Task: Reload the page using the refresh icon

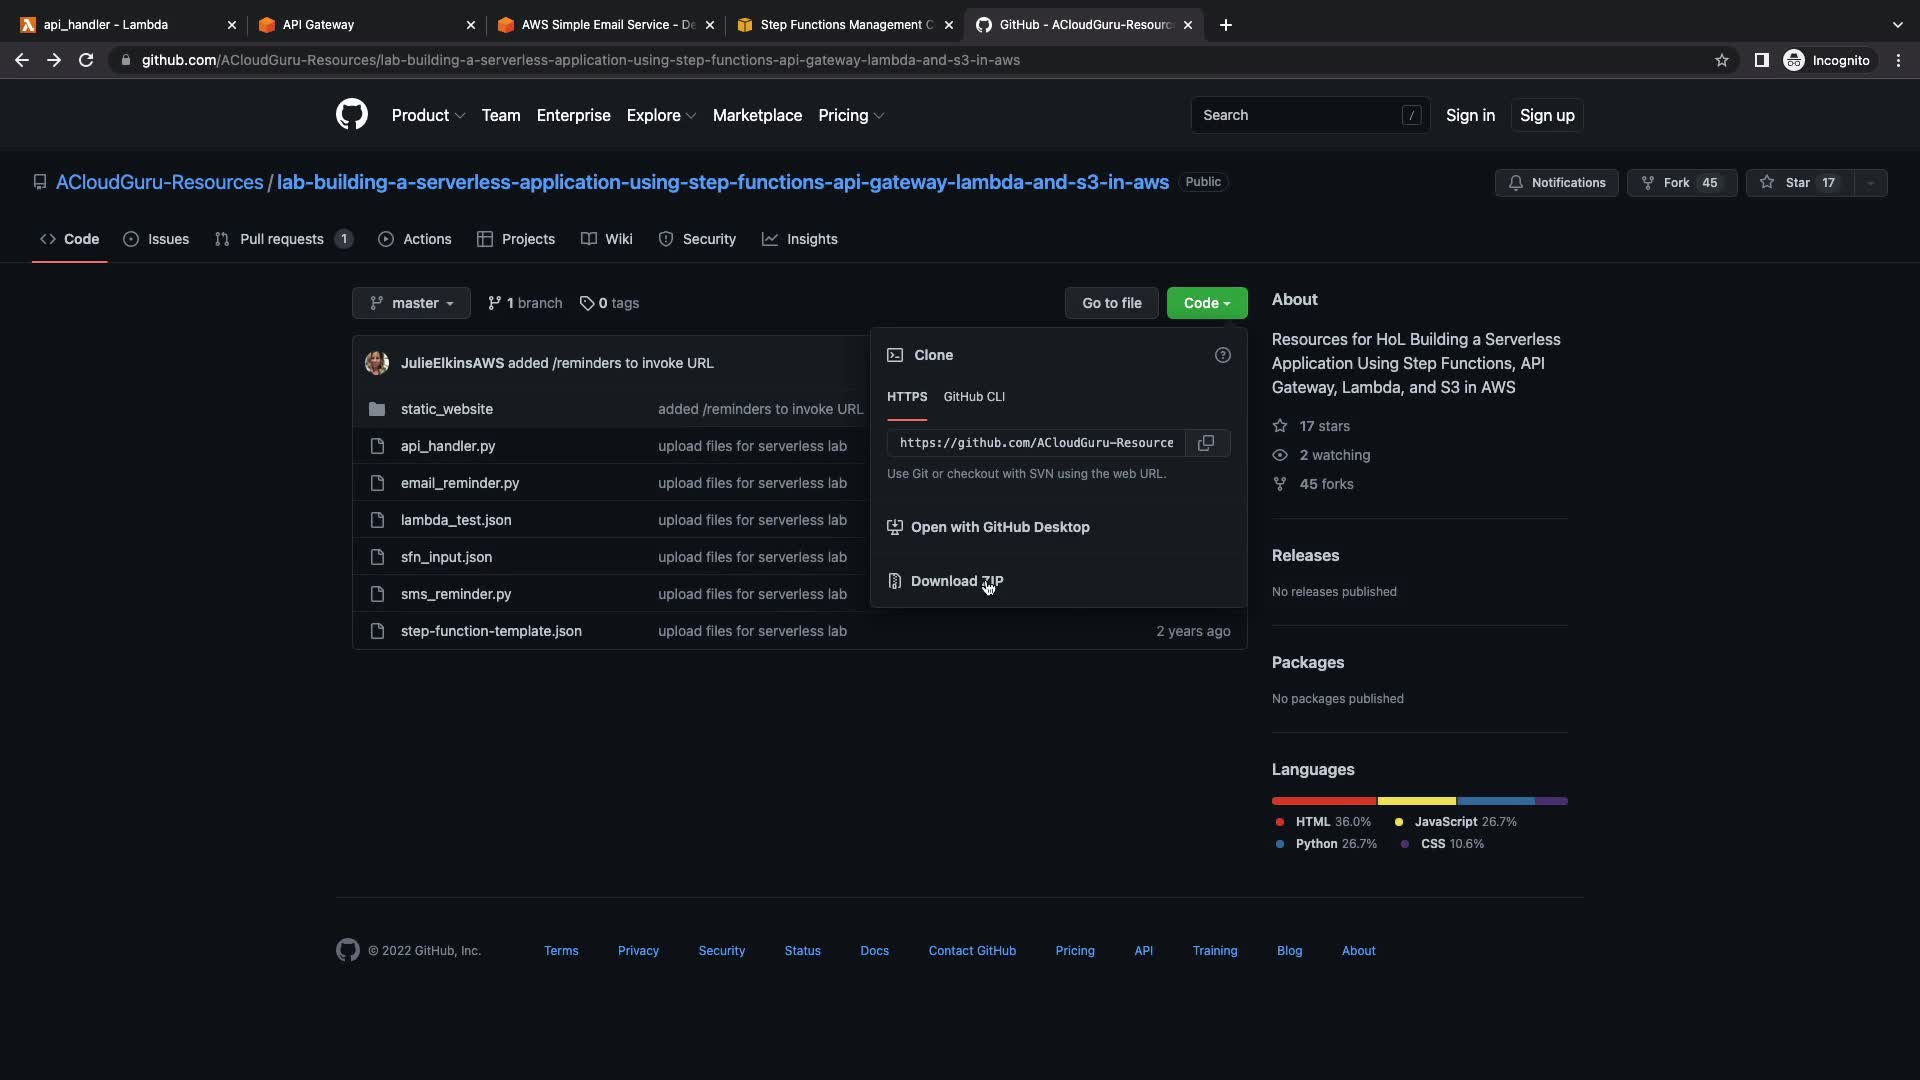Action: 86,60
